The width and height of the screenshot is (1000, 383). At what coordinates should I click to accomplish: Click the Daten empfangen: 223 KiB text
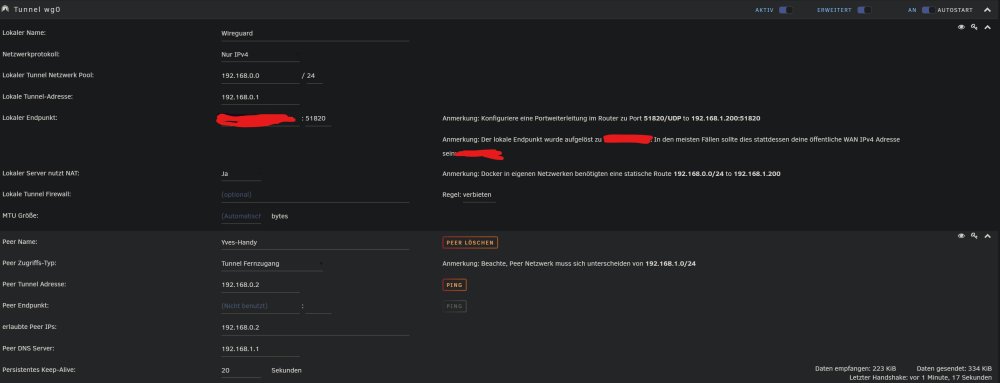(x=855, y=369)
